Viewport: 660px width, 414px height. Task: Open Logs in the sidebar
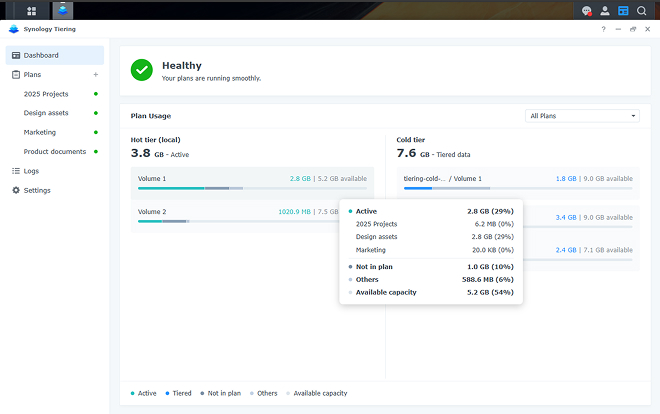31,171
